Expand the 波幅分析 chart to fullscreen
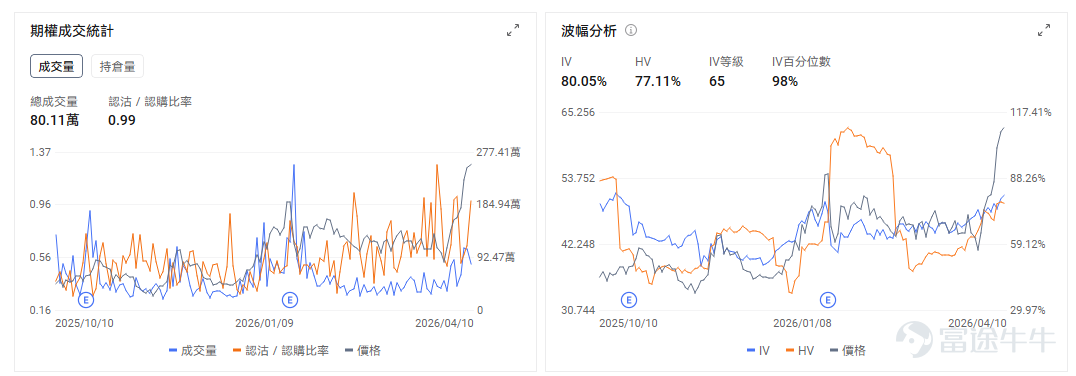 (1044, 30)
